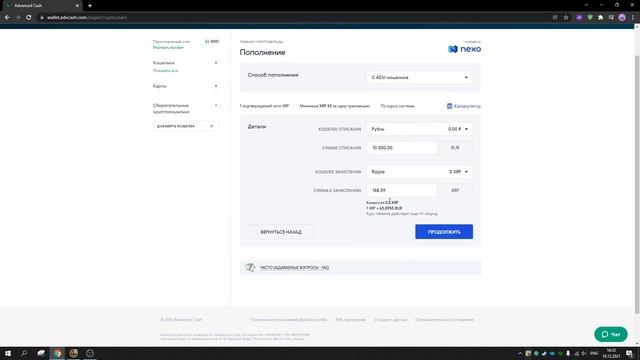Click the browser forward arrow
The width and height of the screenshot is (640, 360).
click(x=18, y=18)
